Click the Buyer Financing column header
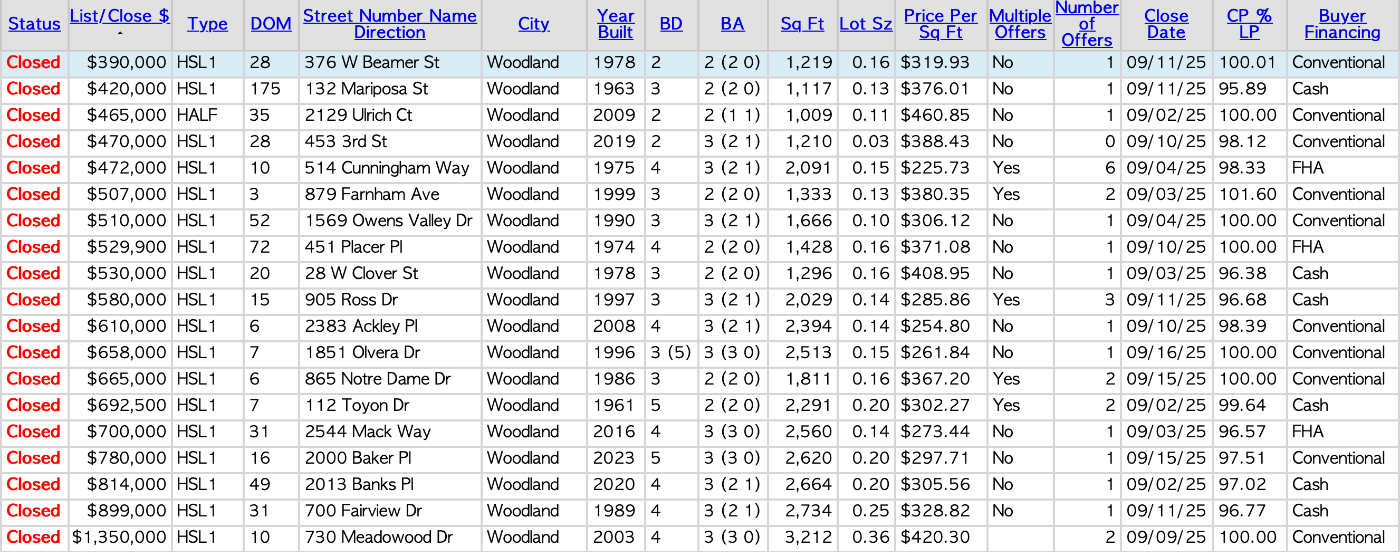1400x552 pixels. click(1342, 24)
